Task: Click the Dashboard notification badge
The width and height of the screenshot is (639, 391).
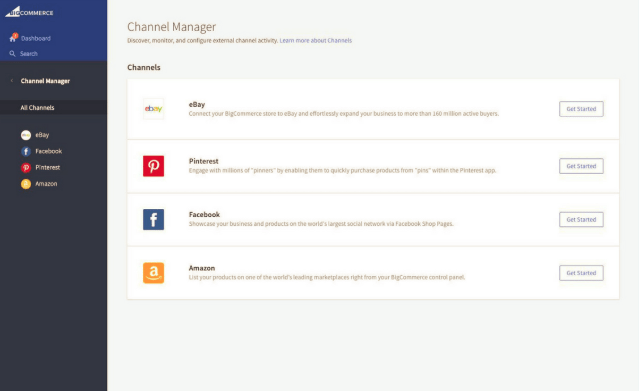Action: [15, 35]
